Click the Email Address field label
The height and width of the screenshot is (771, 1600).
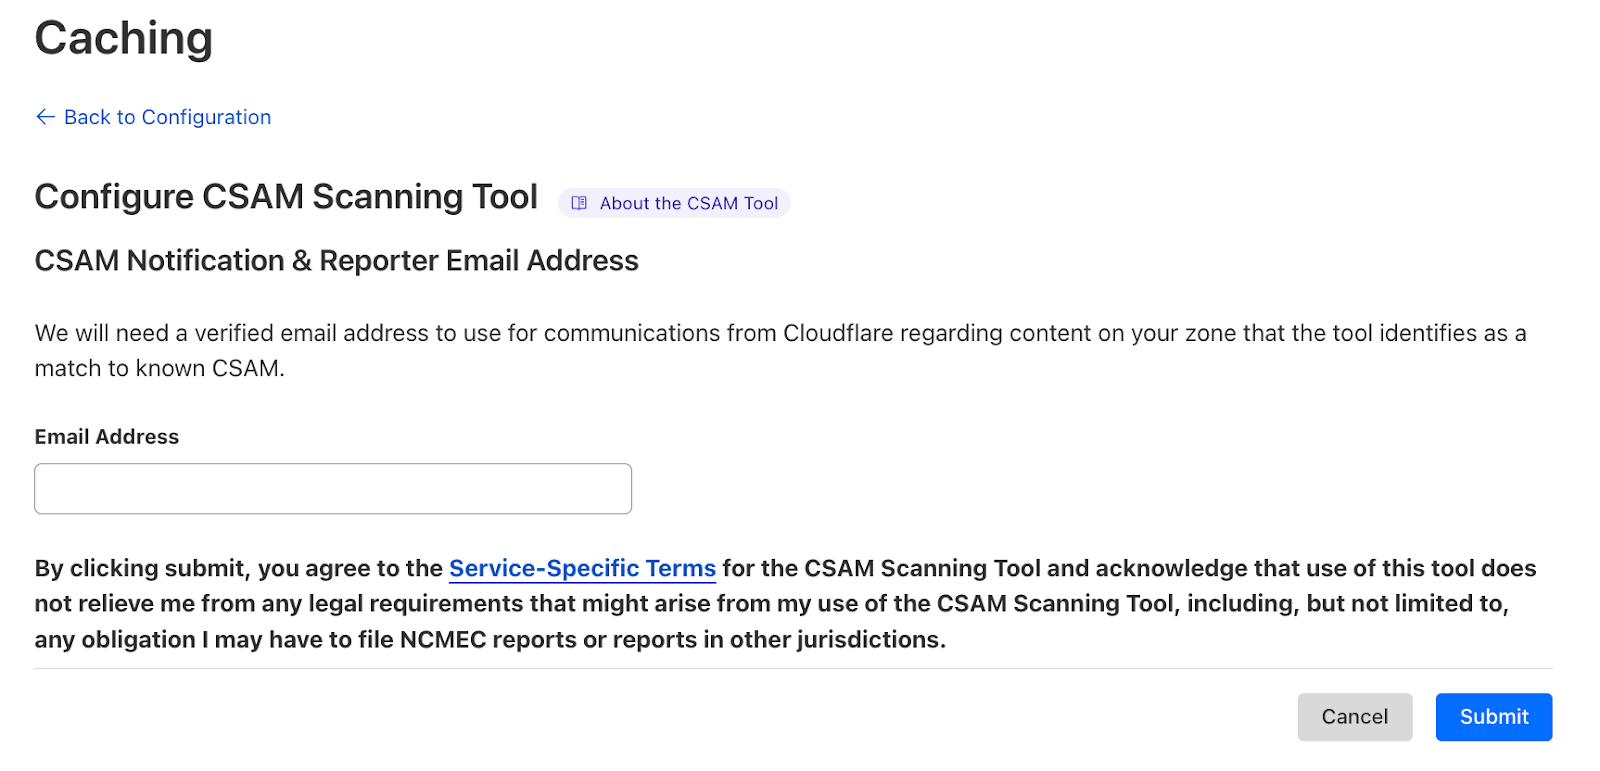(x=107, y=437)
